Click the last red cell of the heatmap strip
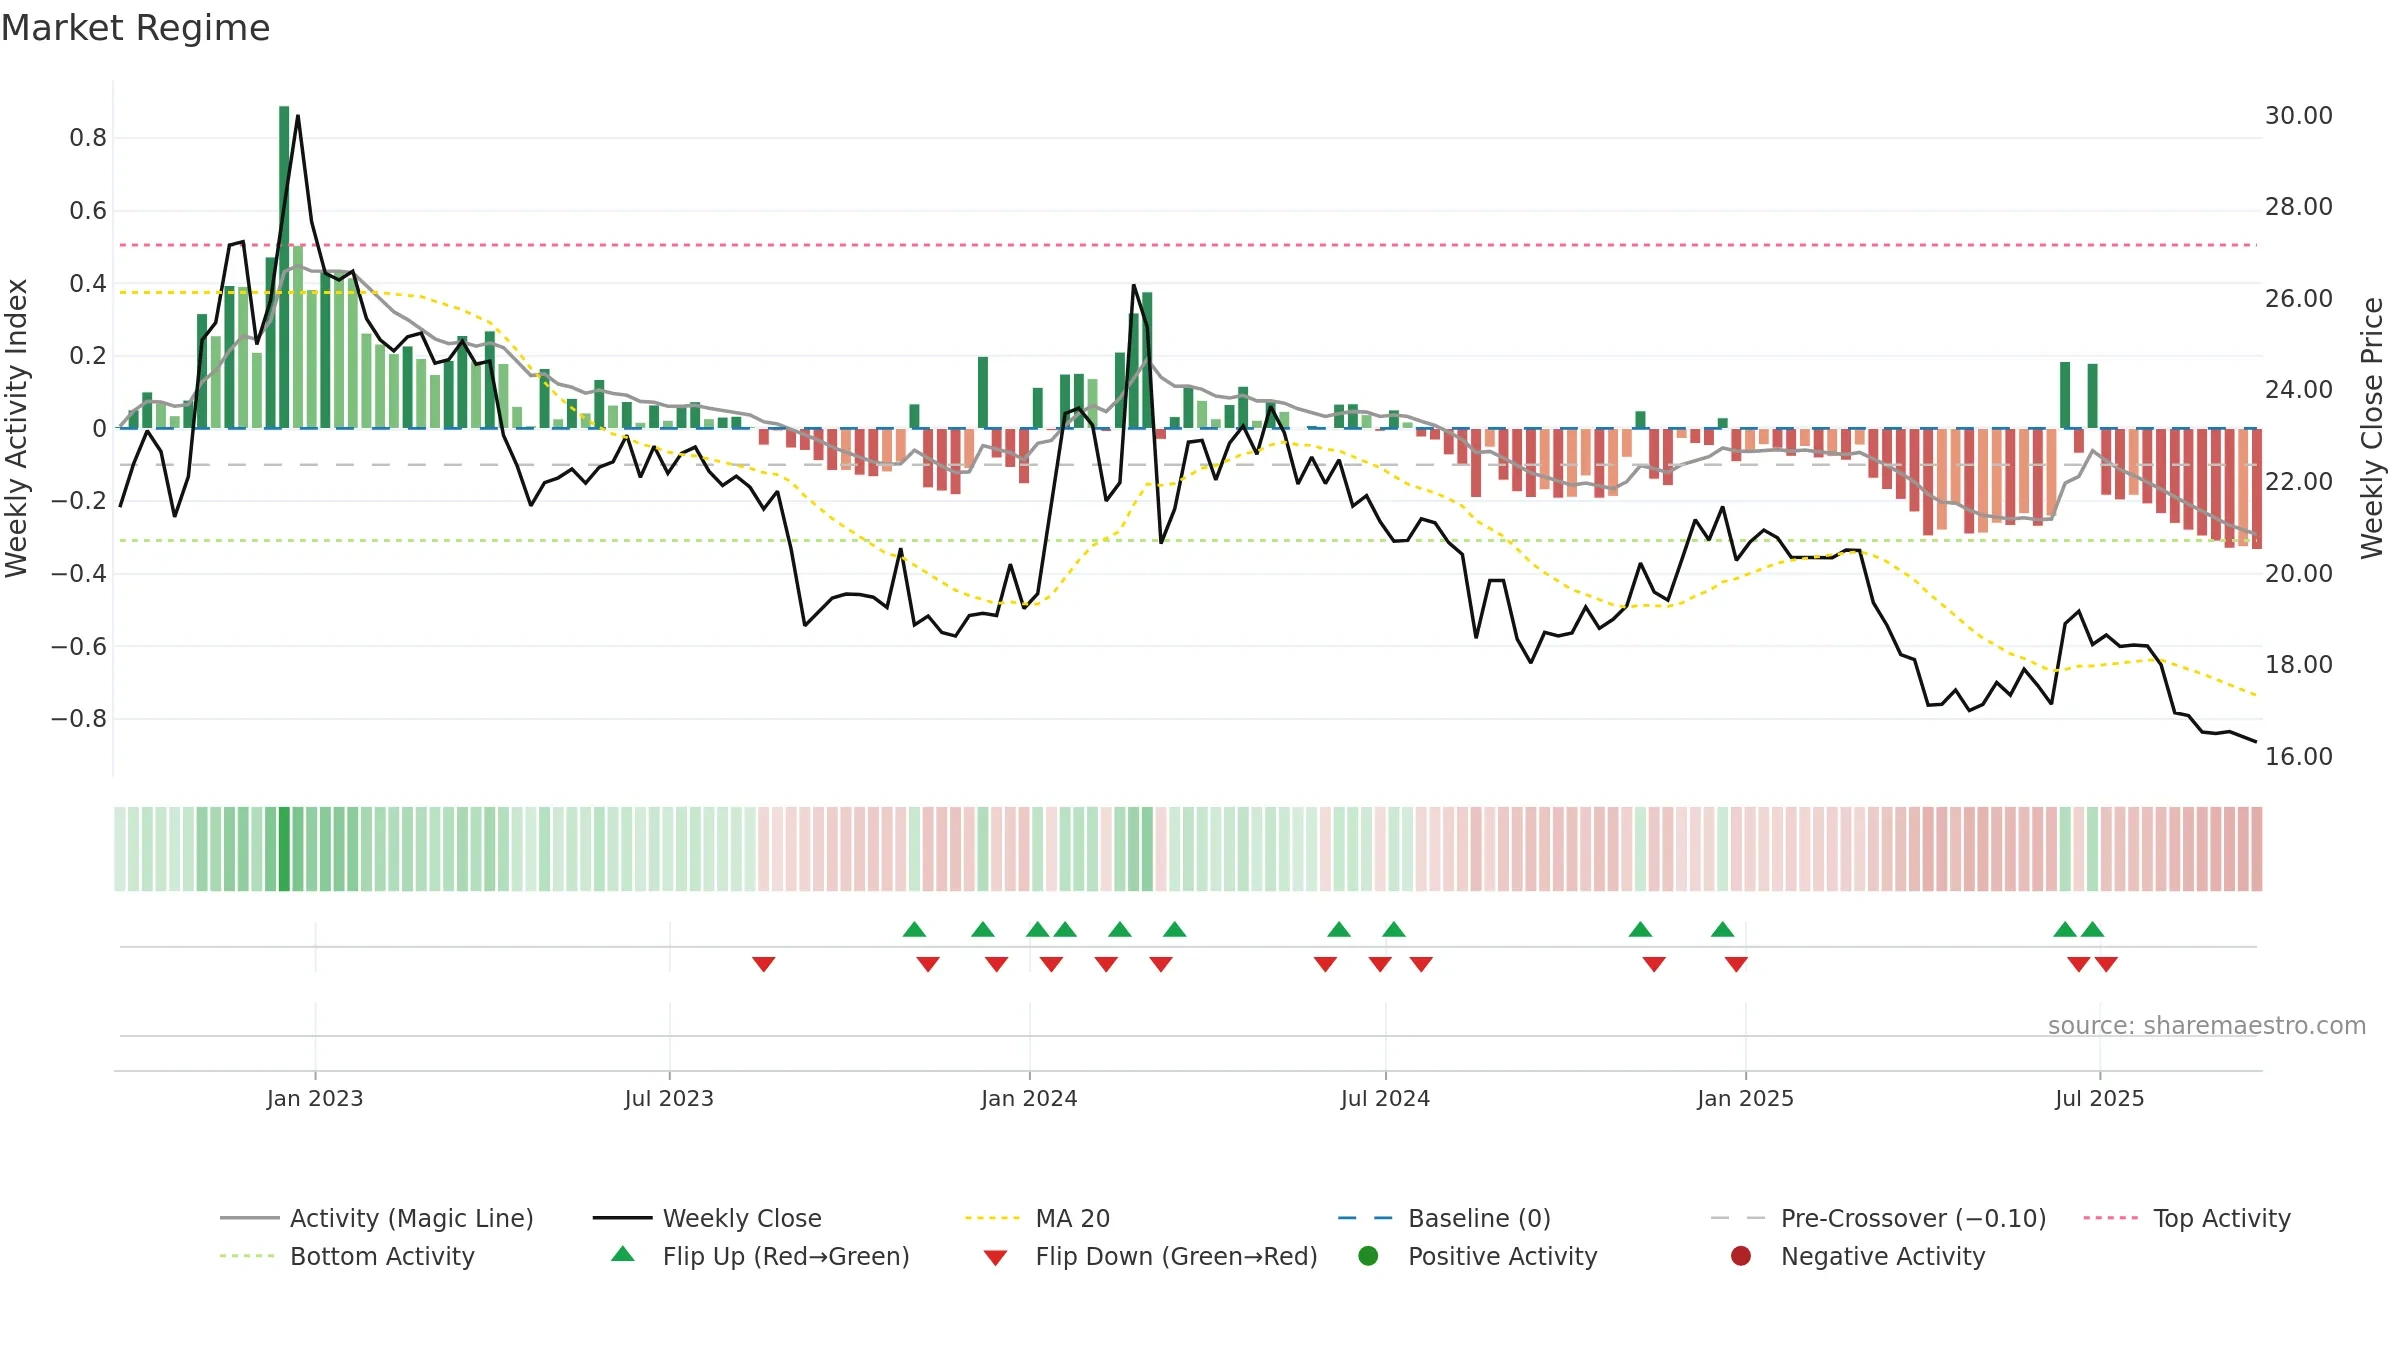The height and width of the screenshot is (1350, 2400). click(2256, 849)
